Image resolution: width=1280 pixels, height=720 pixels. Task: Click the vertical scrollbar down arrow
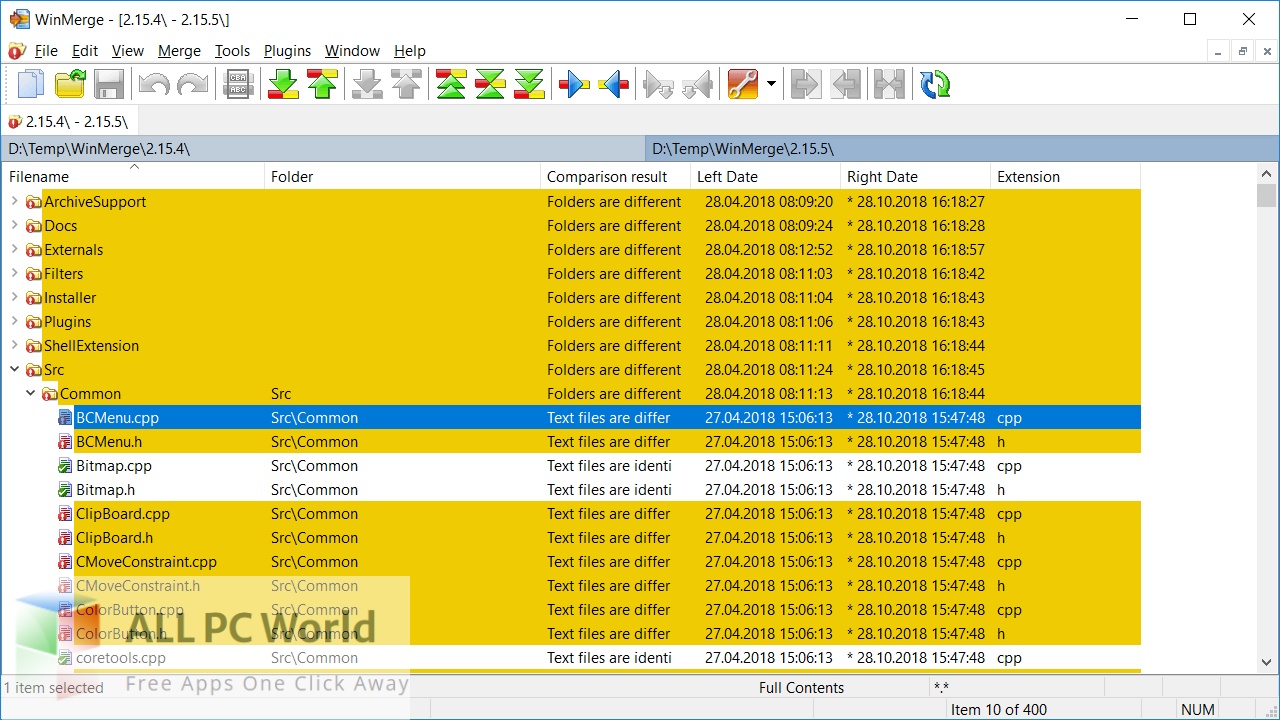tap(1266, 661)
